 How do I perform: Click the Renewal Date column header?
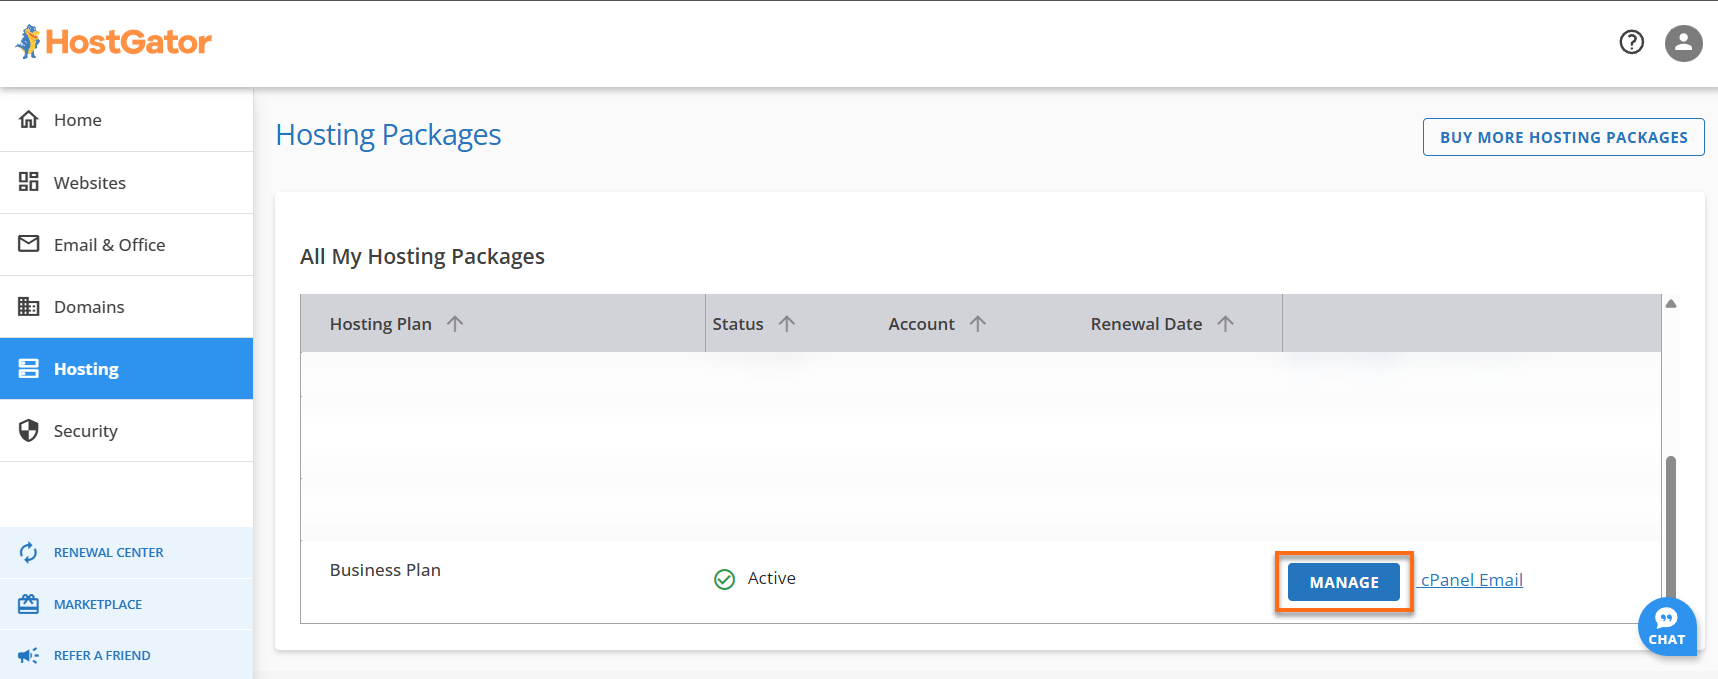[1146, 324]
